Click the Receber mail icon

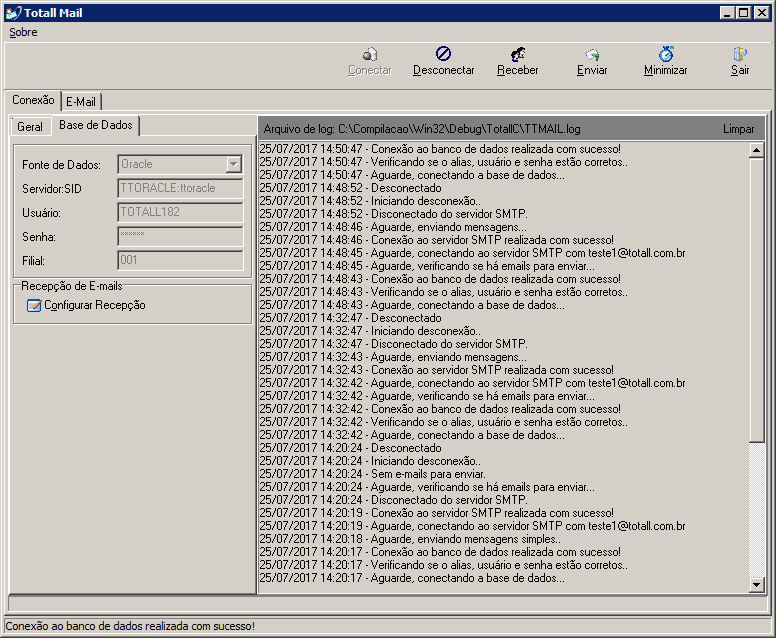coord(518,54)
